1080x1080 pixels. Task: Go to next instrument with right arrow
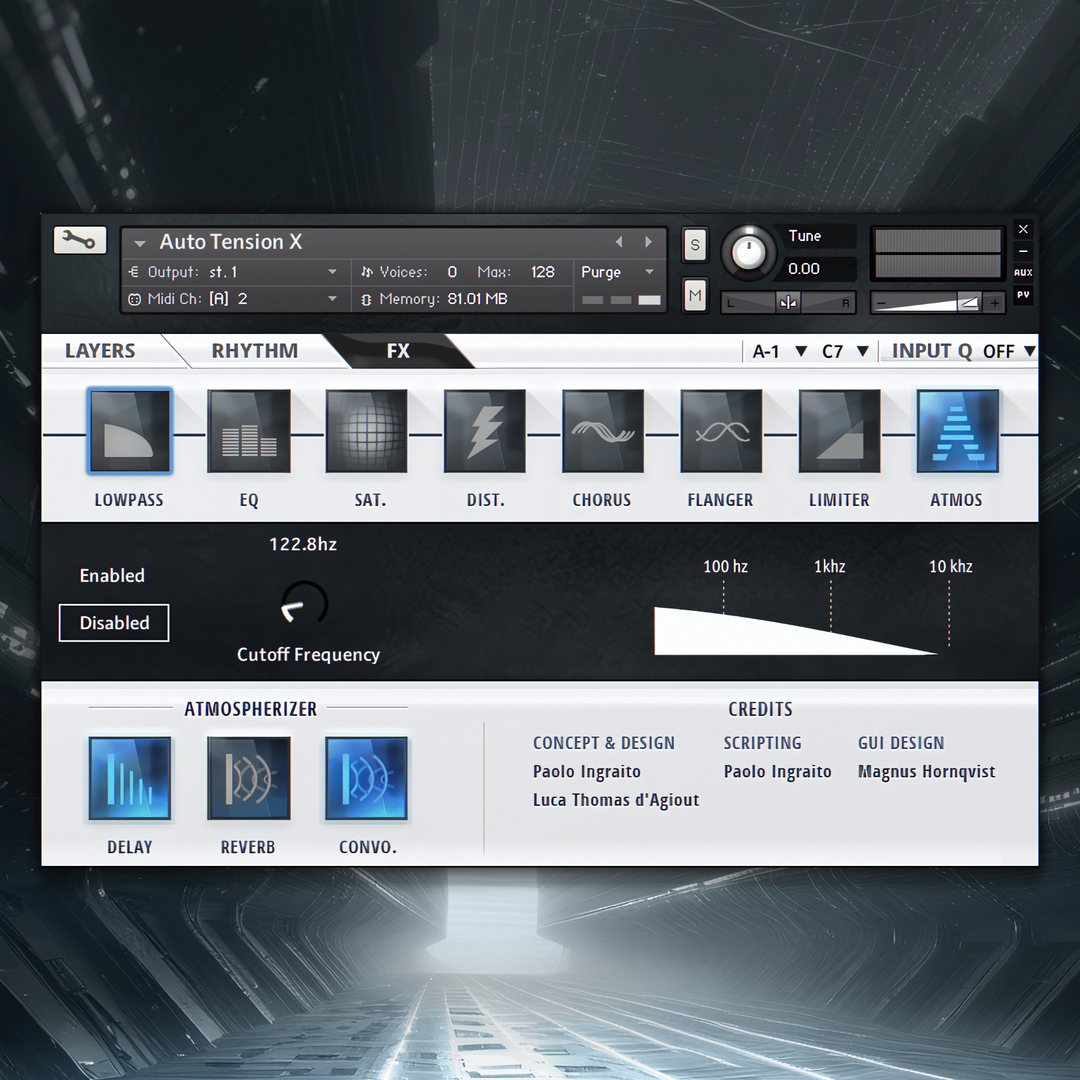pyautogui.click(x=648, y=242)
